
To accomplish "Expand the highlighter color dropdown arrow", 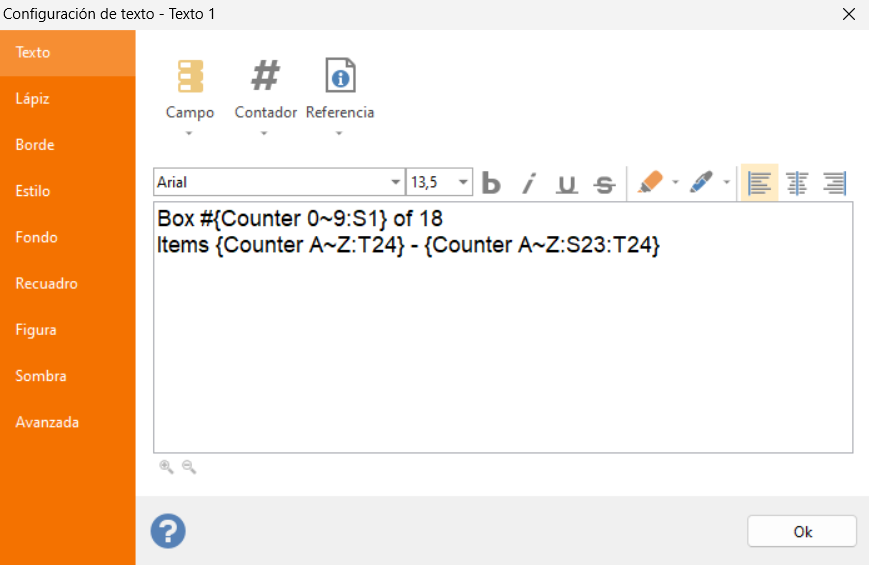I will point(675,182).
